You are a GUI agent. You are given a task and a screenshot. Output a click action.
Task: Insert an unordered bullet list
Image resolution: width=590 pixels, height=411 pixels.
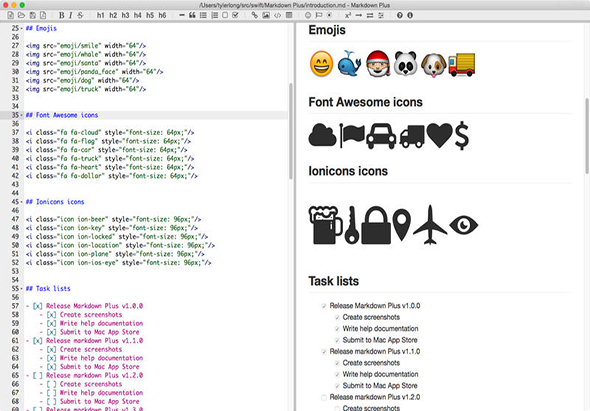point(203,15)
